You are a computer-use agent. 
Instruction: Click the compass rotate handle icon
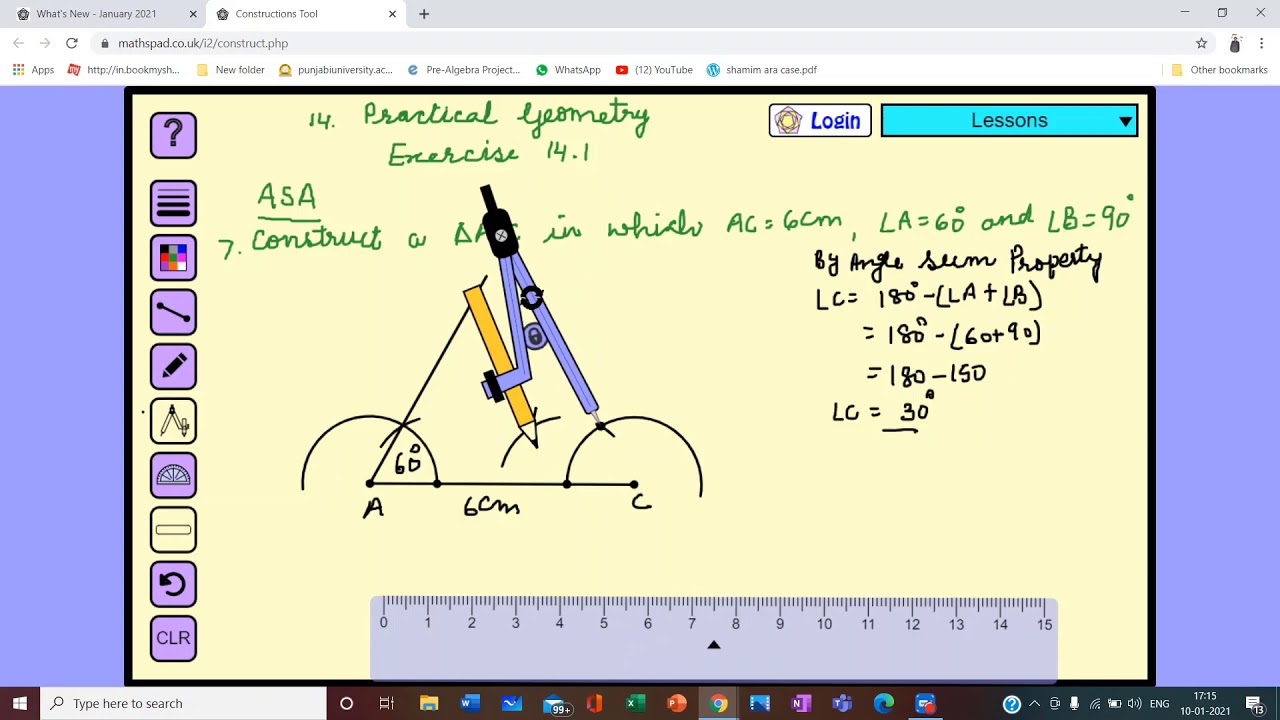pos(531,297)
